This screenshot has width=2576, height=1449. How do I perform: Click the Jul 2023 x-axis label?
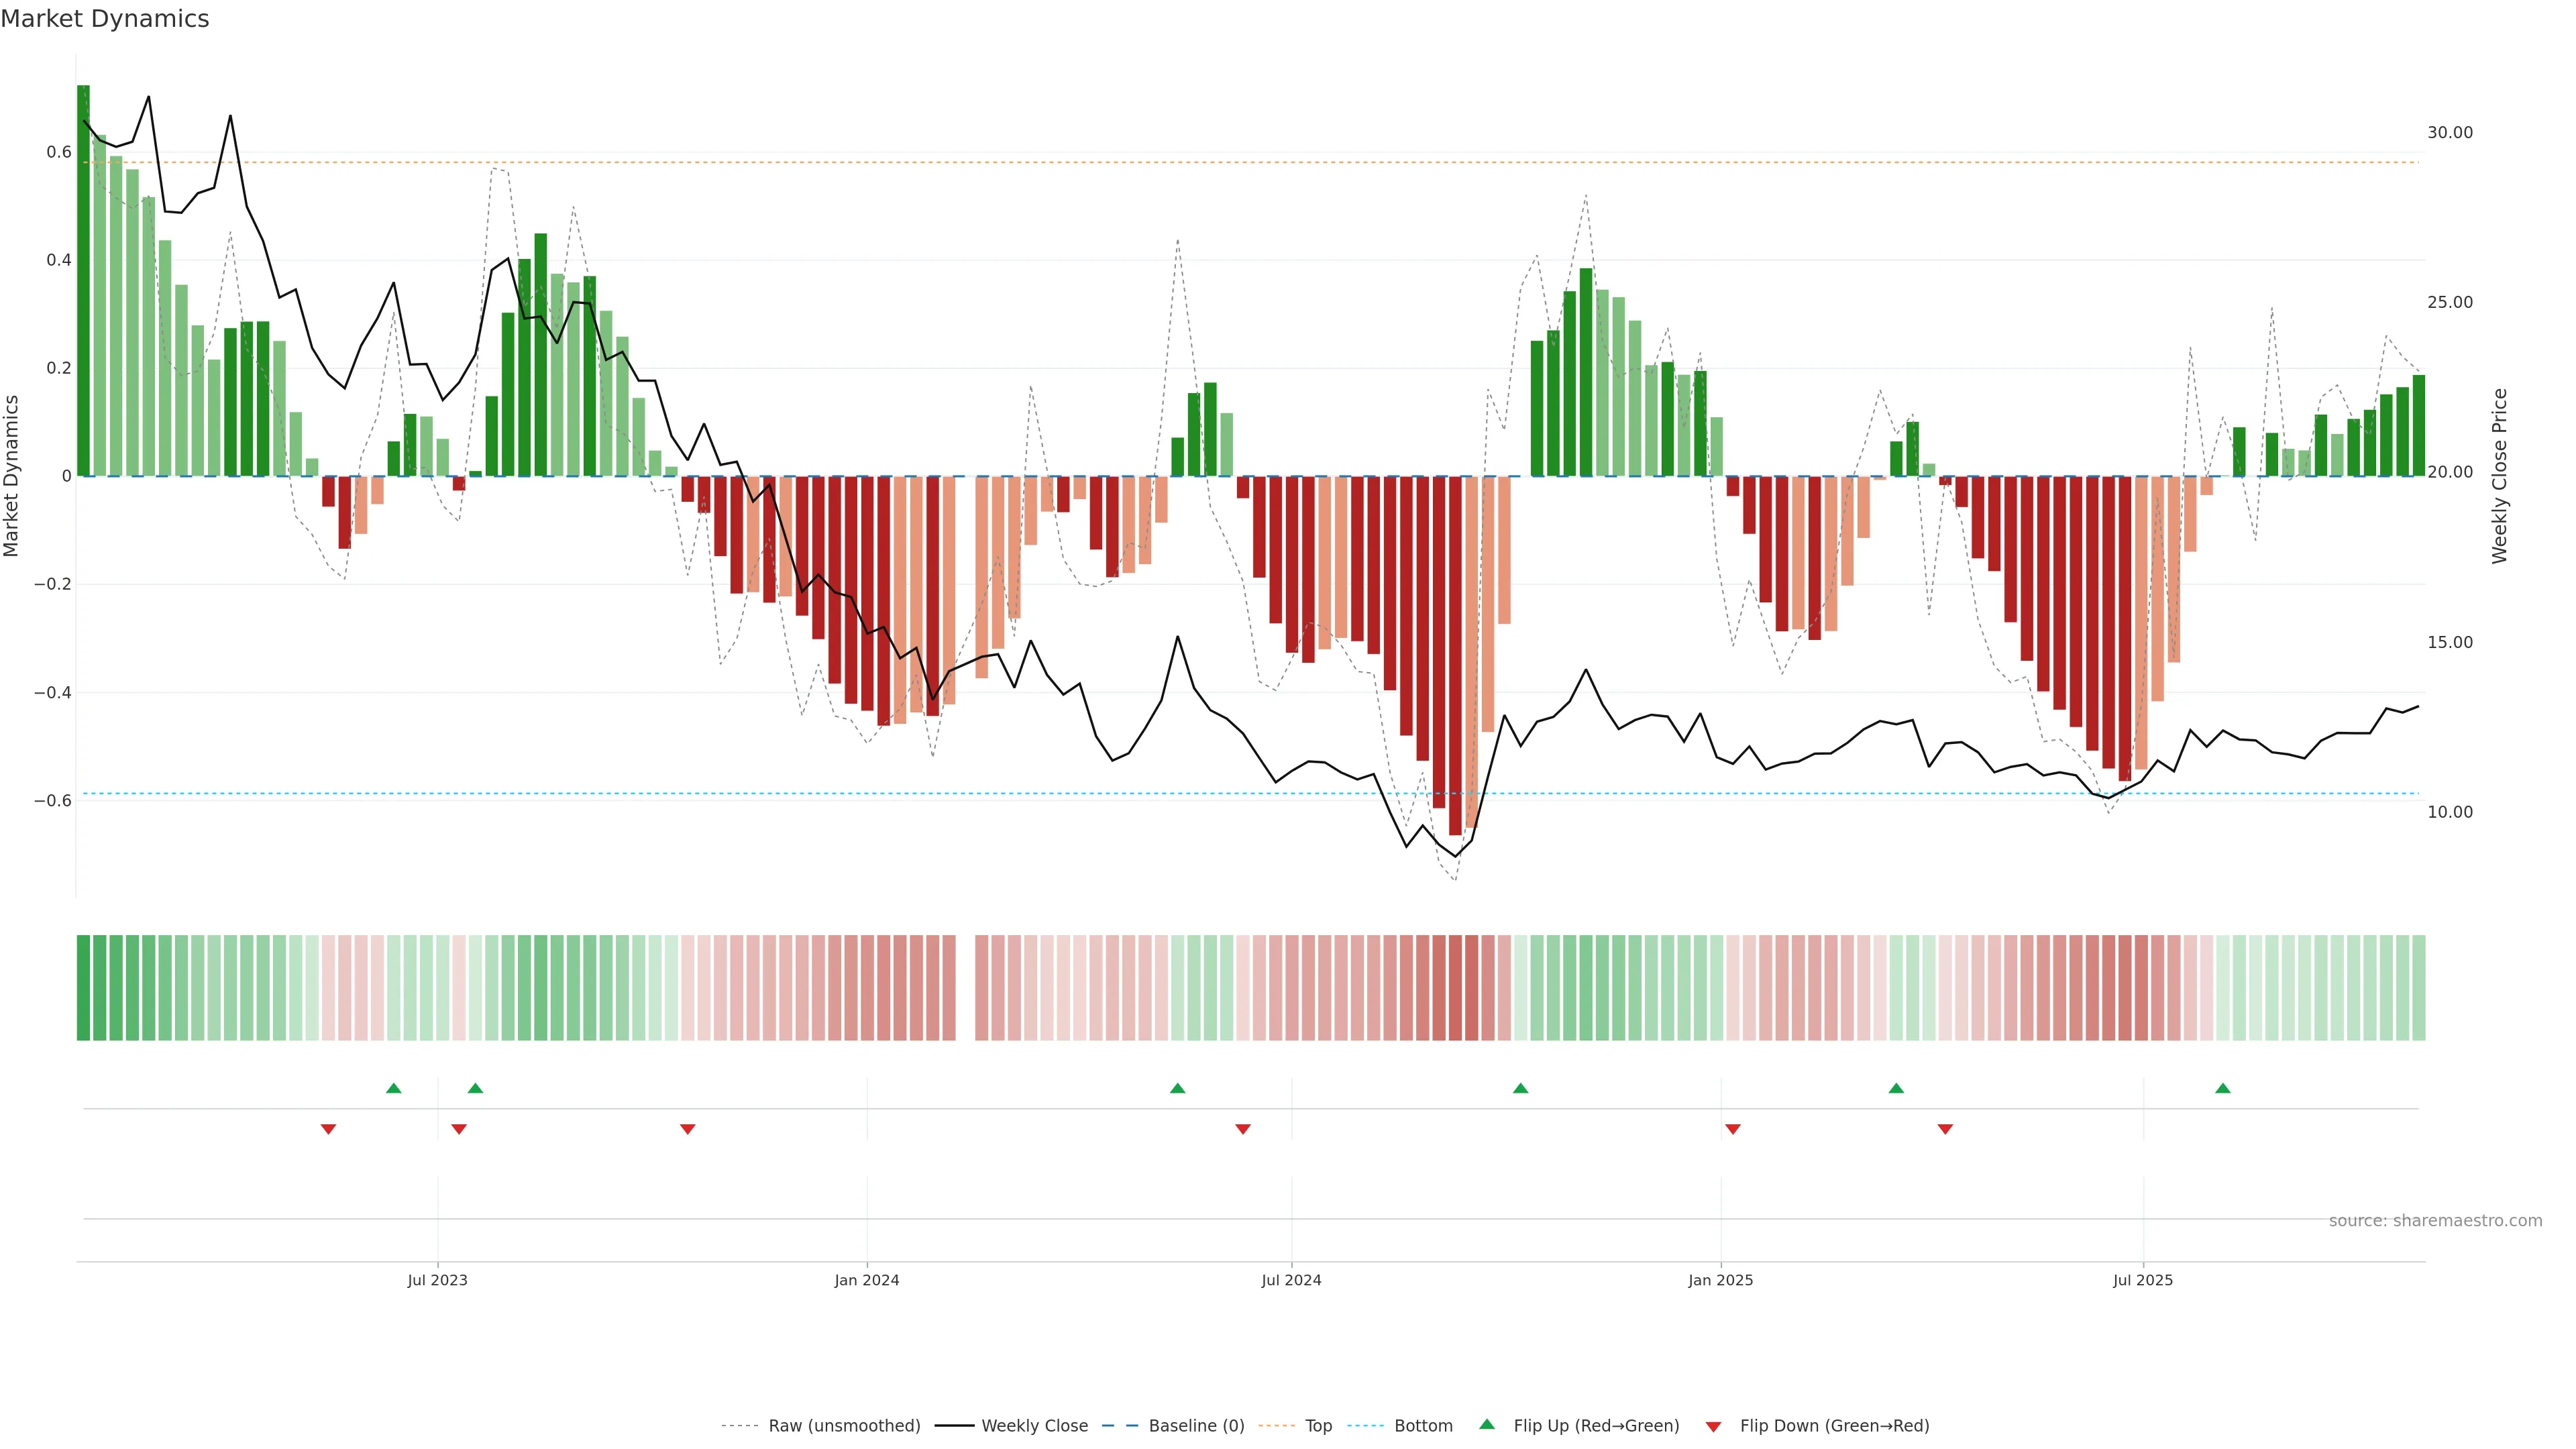coord(437,1280)
